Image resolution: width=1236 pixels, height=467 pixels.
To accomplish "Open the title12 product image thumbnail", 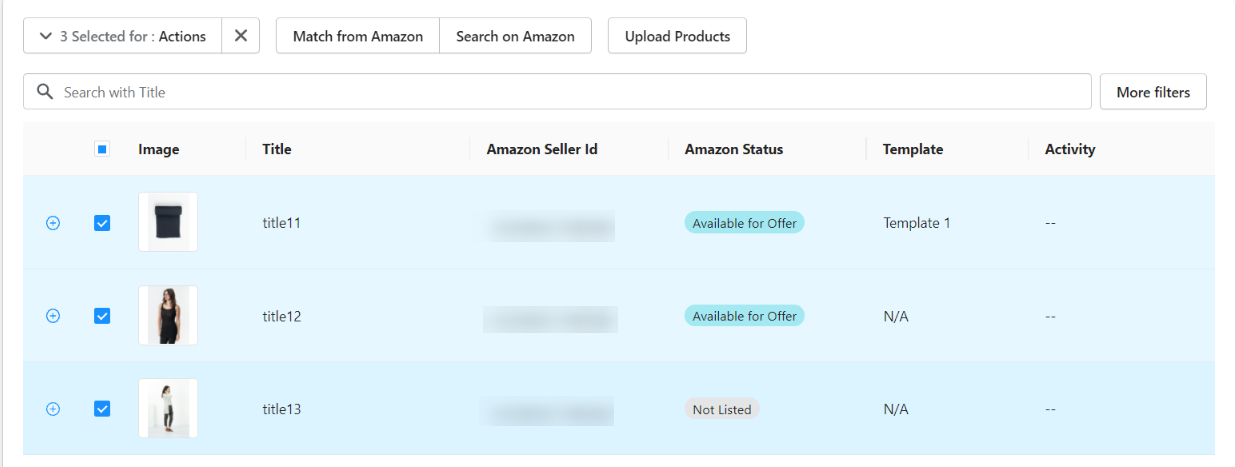I will tap(168, 315).
